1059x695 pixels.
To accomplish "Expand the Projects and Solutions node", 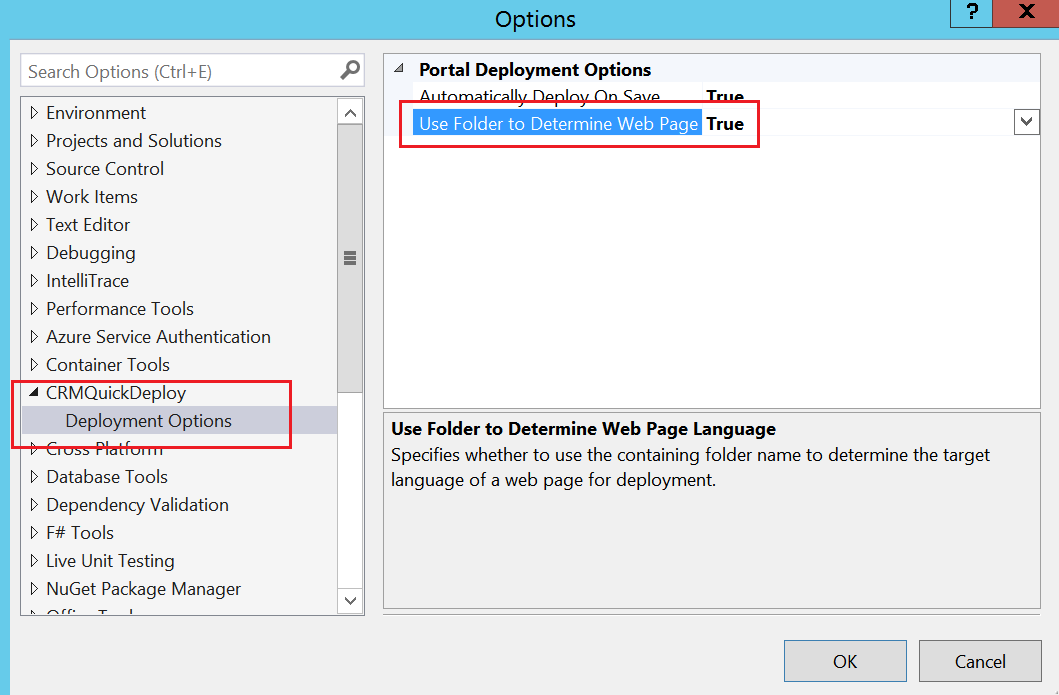I will tap(35, 141).
